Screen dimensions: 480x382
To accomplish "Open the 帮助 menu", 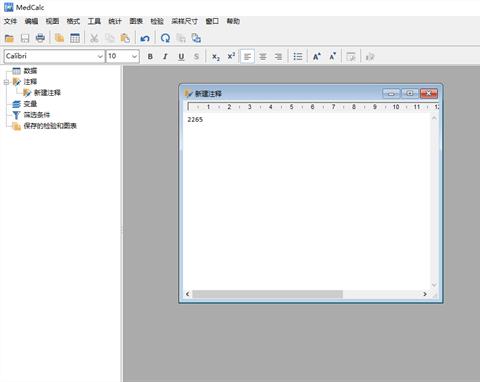I will (x=233, y=21).
